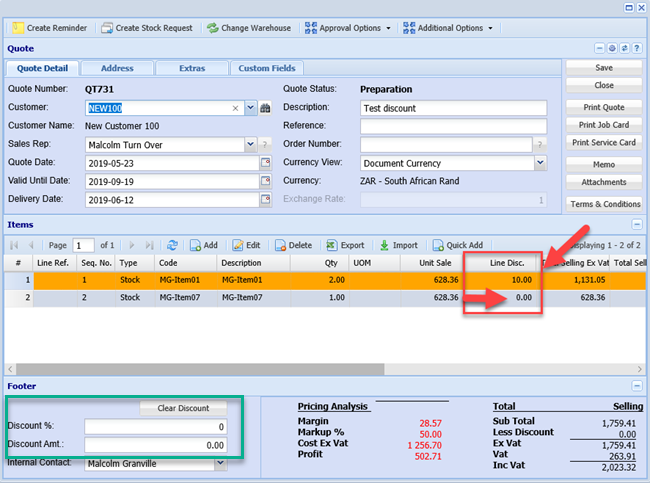
Task: Refresh the Items grid
Action: [172, 245]
